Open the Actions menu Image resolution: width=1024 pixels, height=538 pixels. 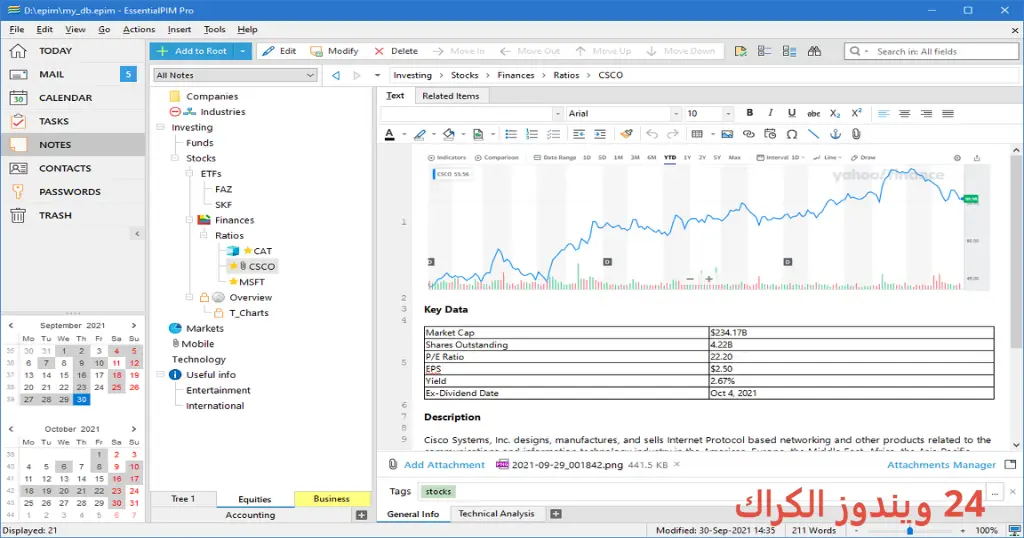(x=138, y=29)
